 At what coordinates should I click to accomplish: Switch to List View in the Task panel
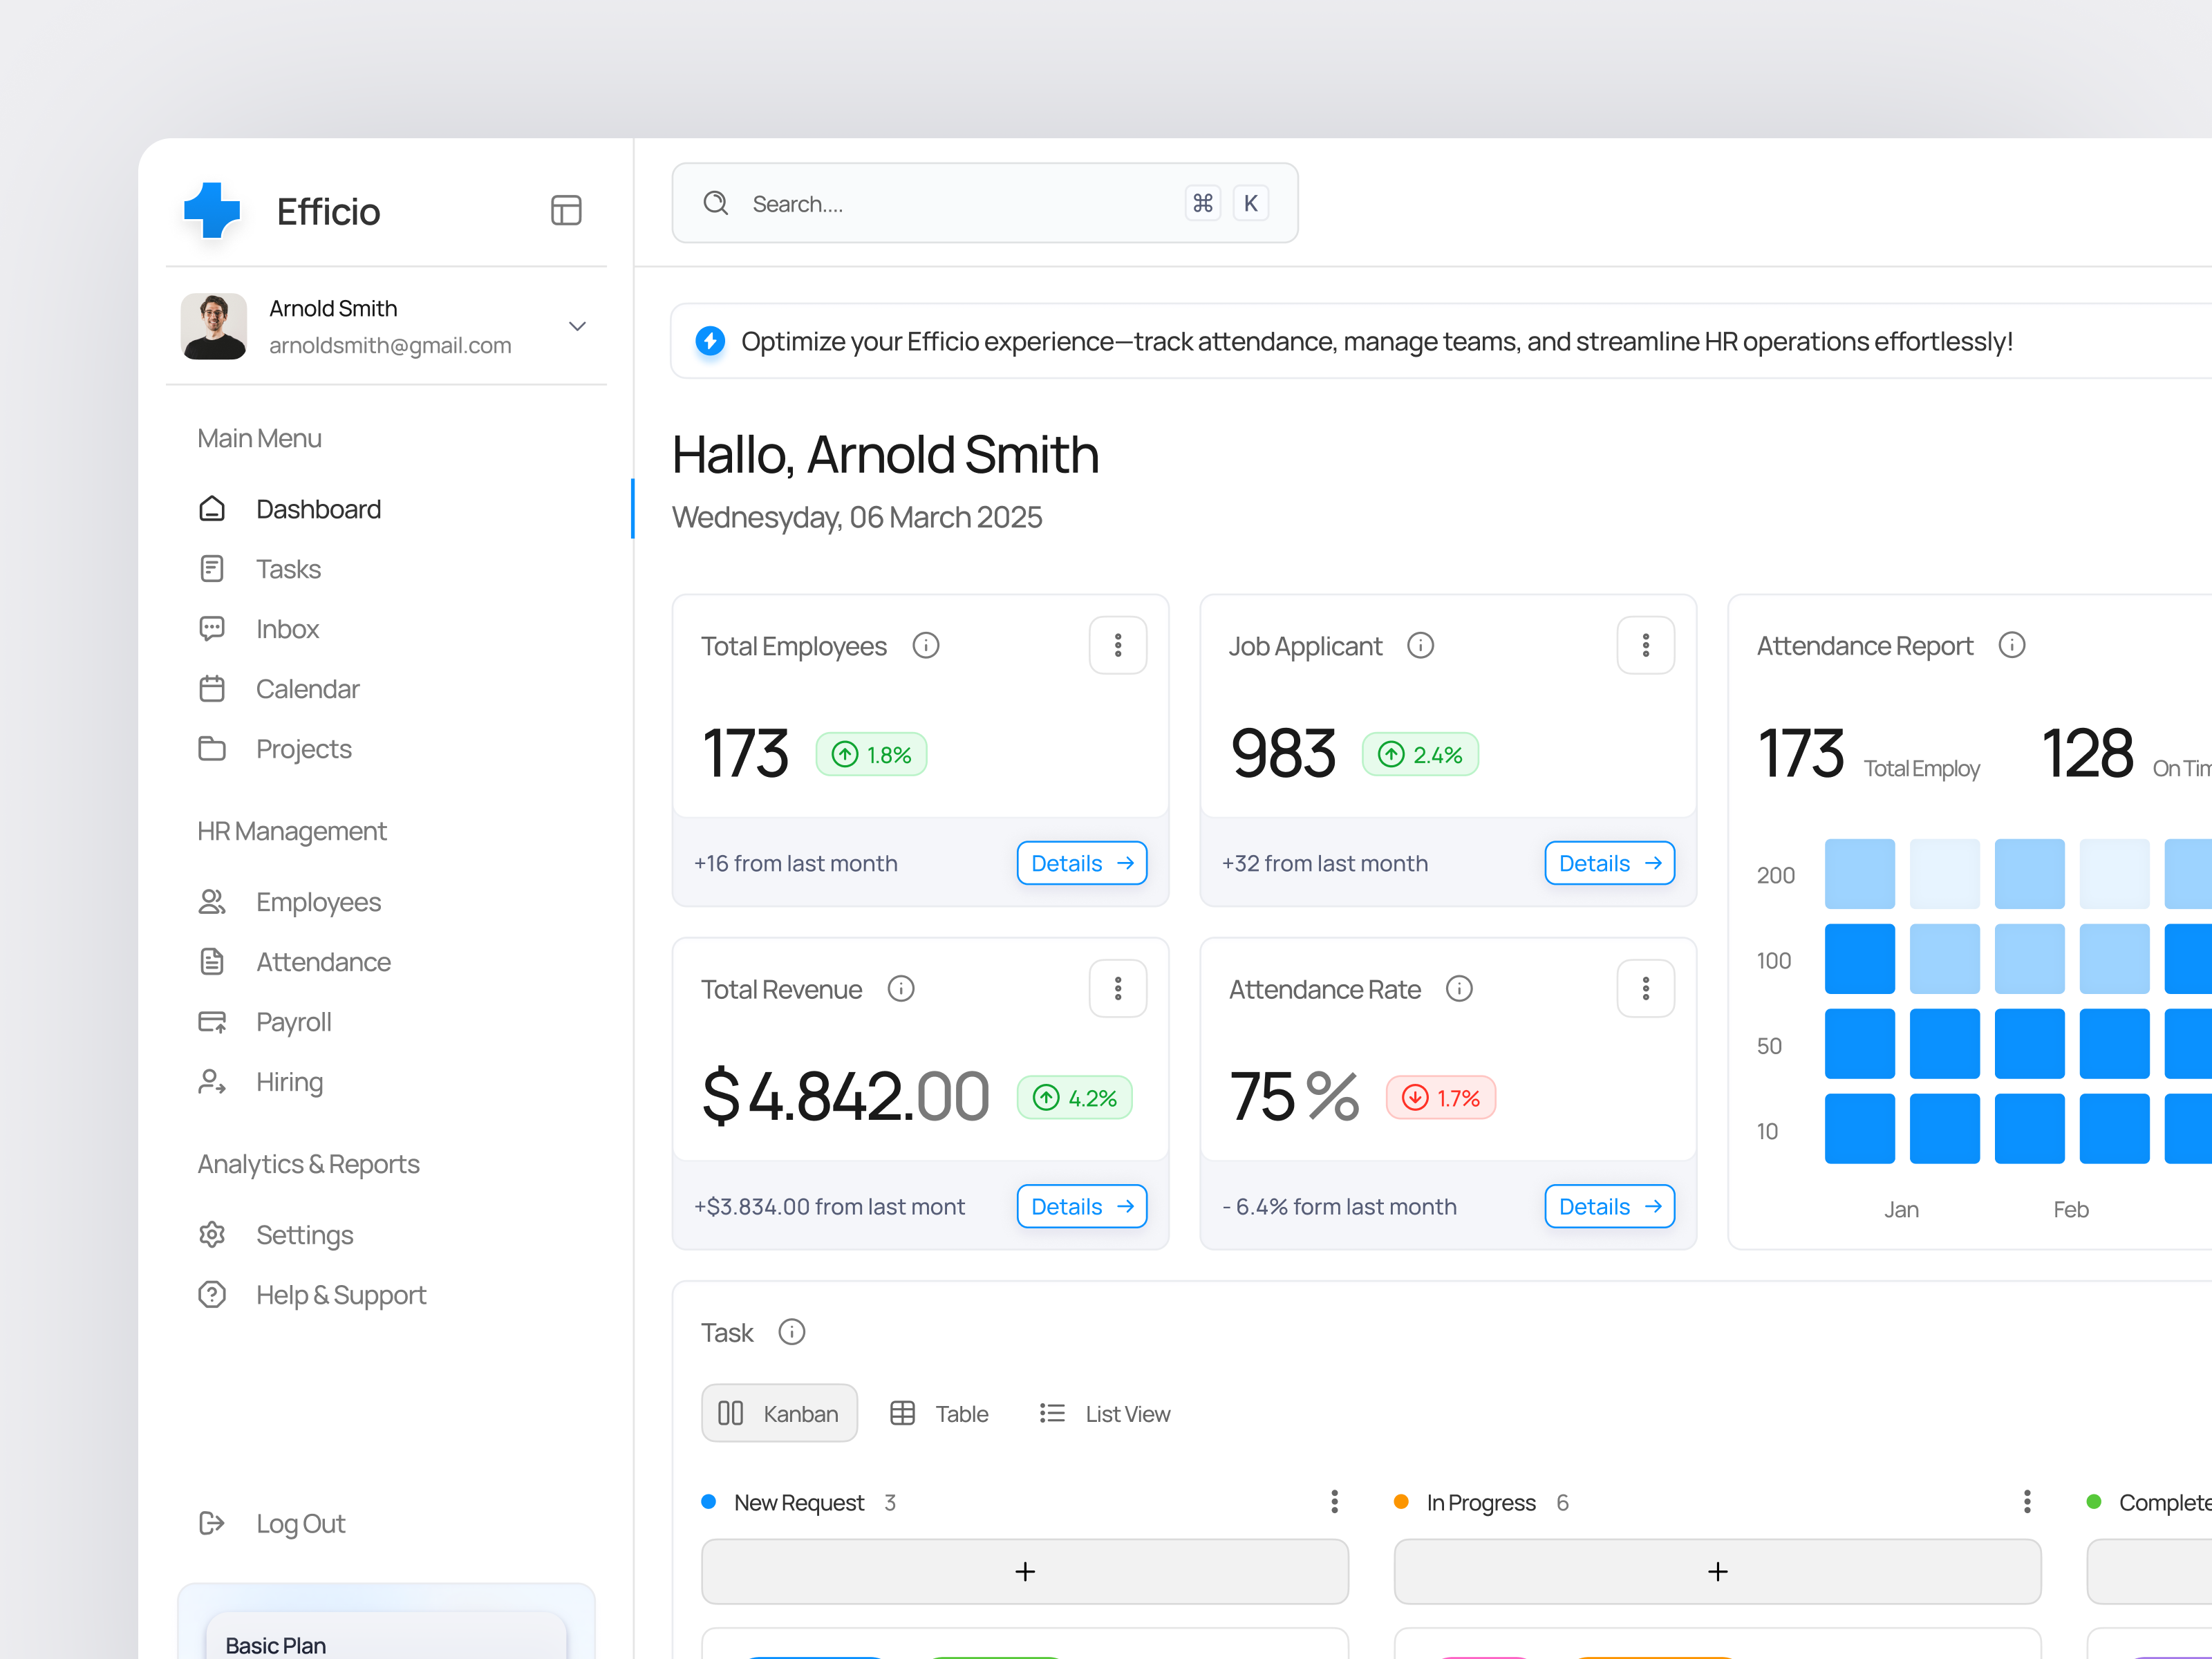pos(1104,1413)
